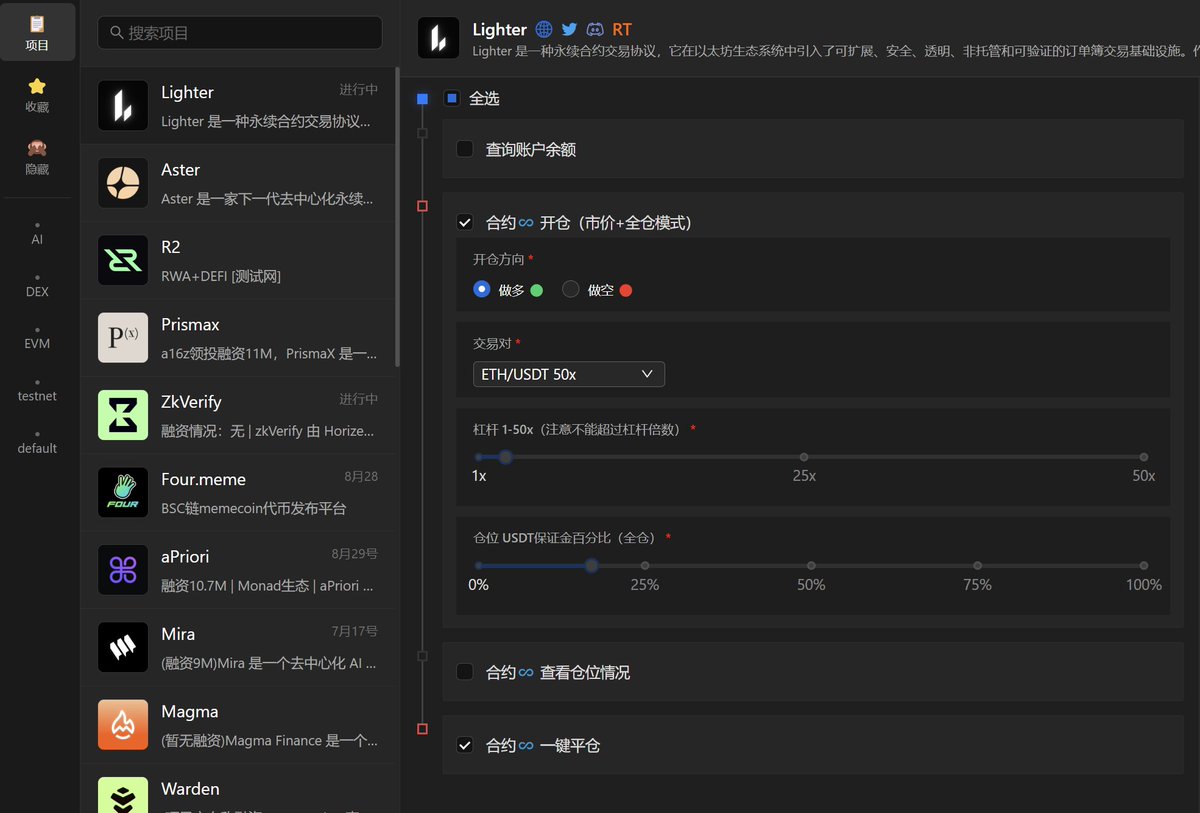Click Prismax project name
This screenshot has height=813, width=1200.
190,324
